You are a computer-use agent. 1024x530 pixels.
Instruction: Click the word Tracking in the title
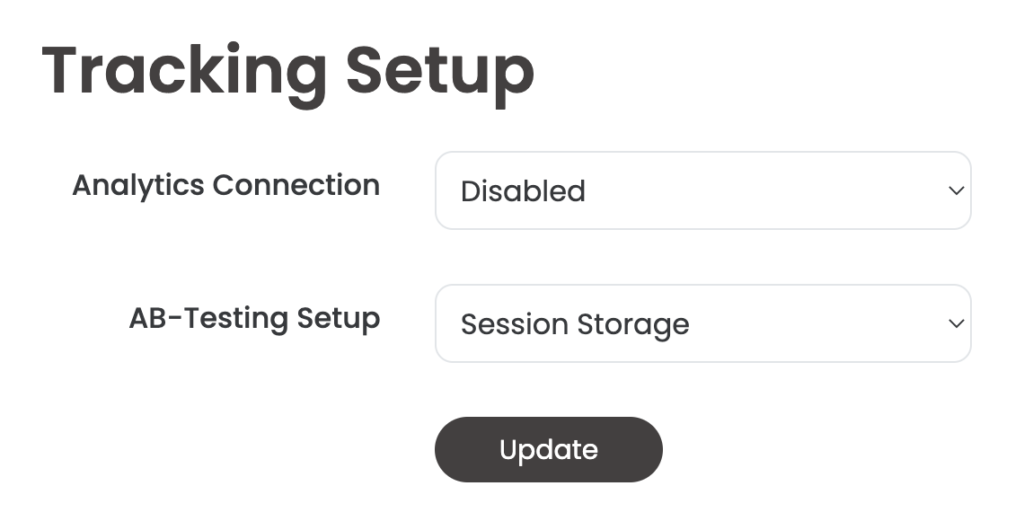tap(184, 73)
